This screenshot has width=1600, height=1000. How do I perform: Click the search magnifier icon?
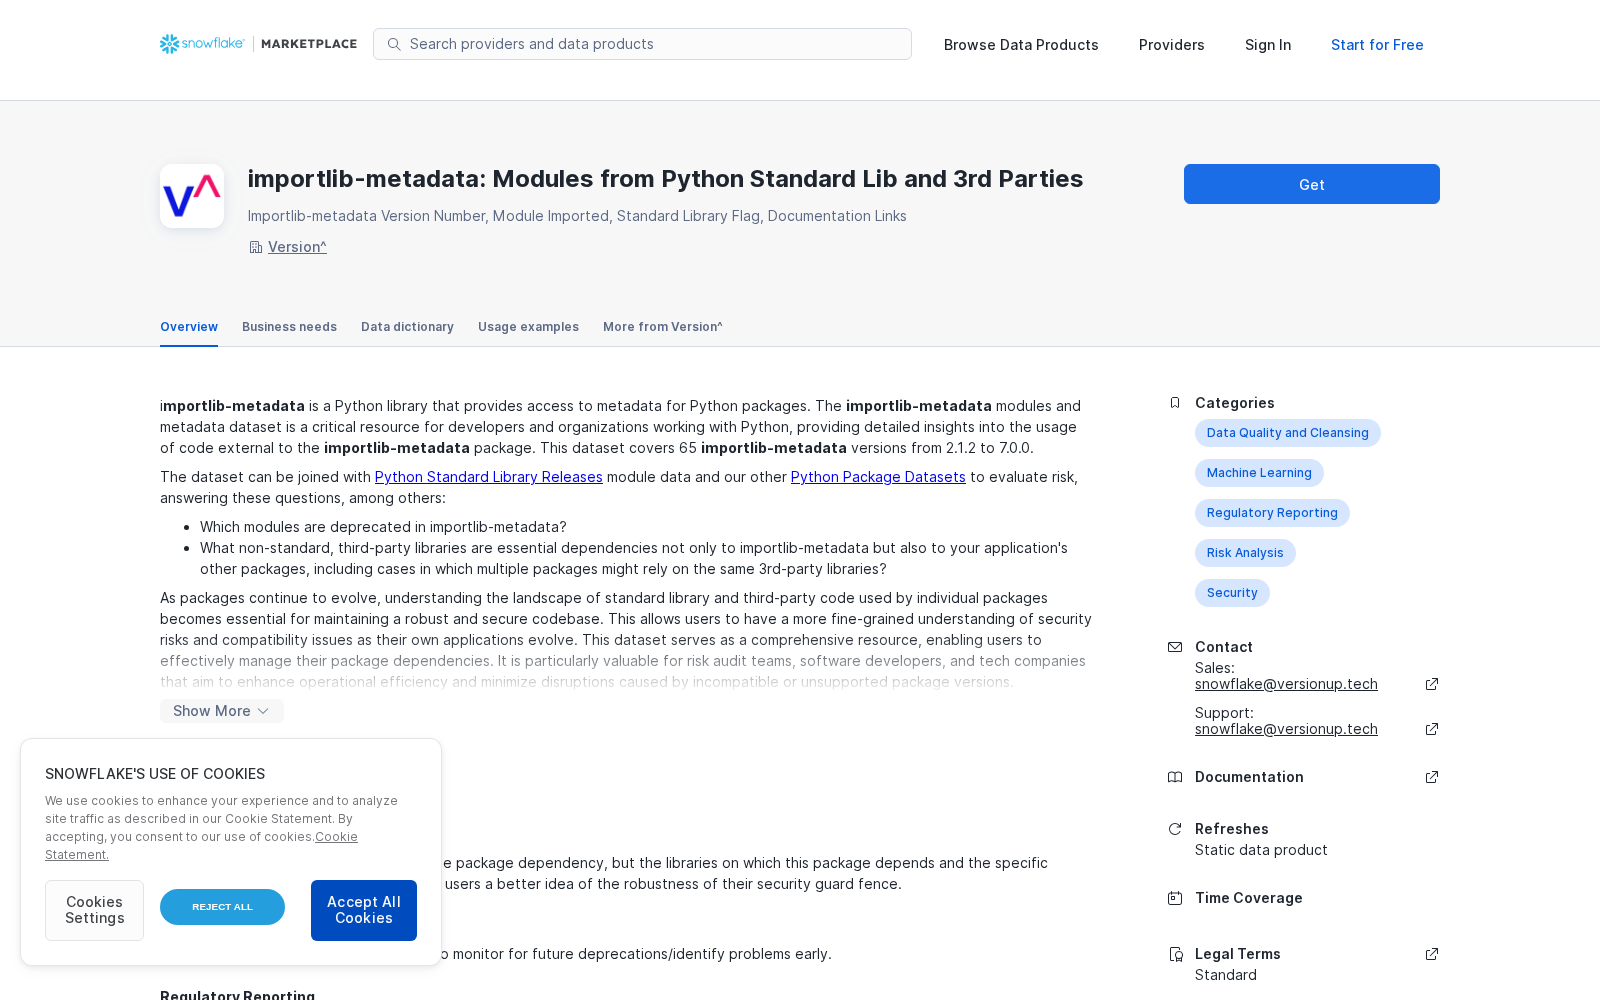(394, 44)
